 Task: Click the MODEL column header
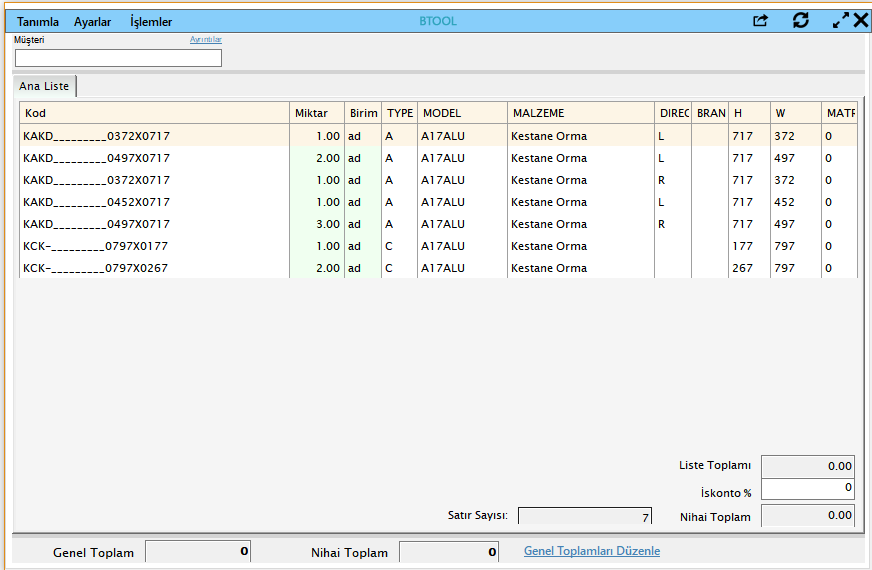pyautogui.click(x=462, y=113)
